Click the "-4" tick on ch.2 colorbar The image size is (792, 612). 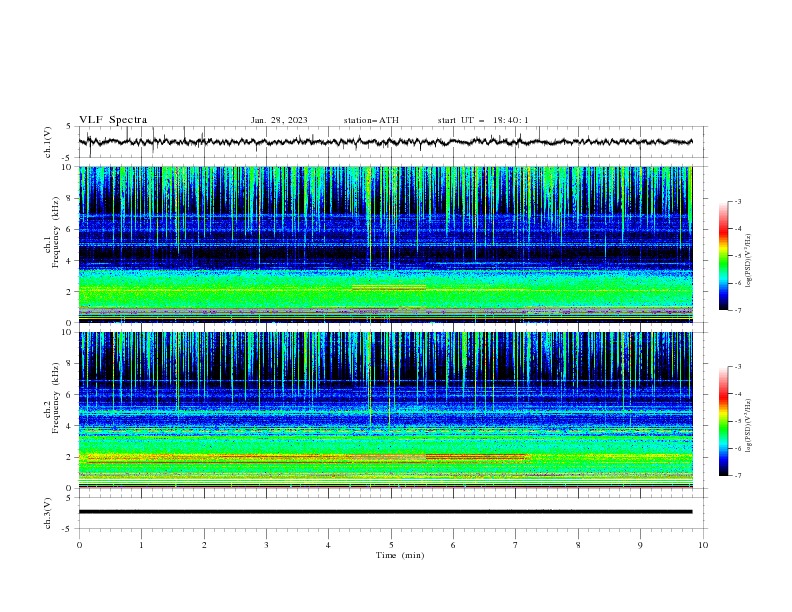tap(738, 394)
